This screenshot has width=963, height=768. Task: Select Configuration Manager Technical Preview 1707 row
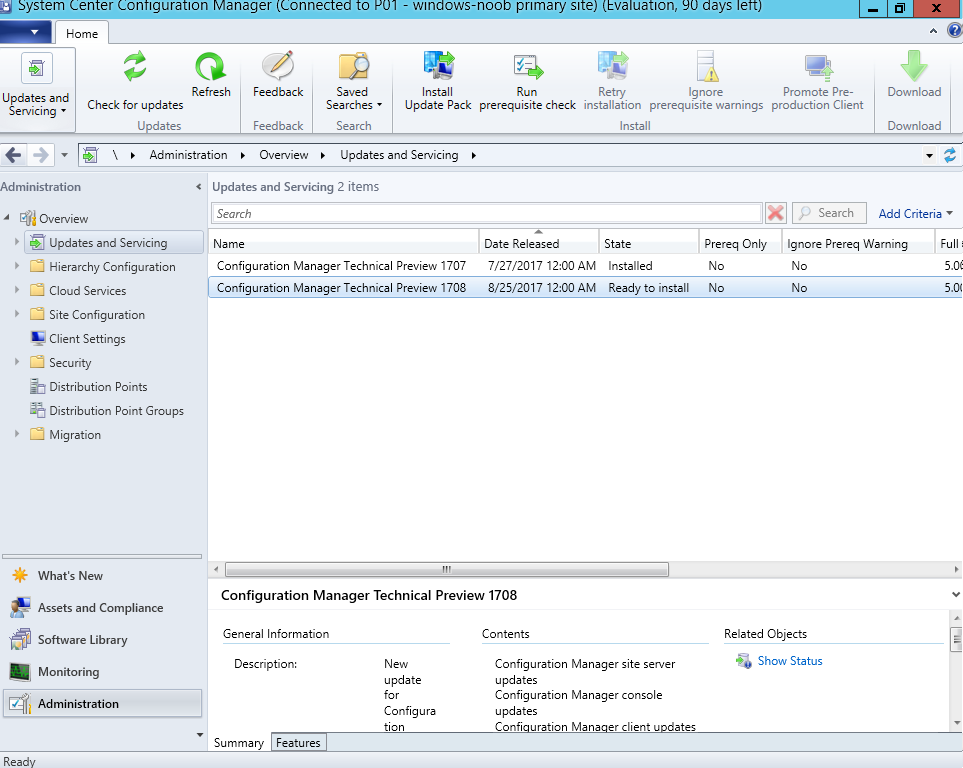coord(585,265)
